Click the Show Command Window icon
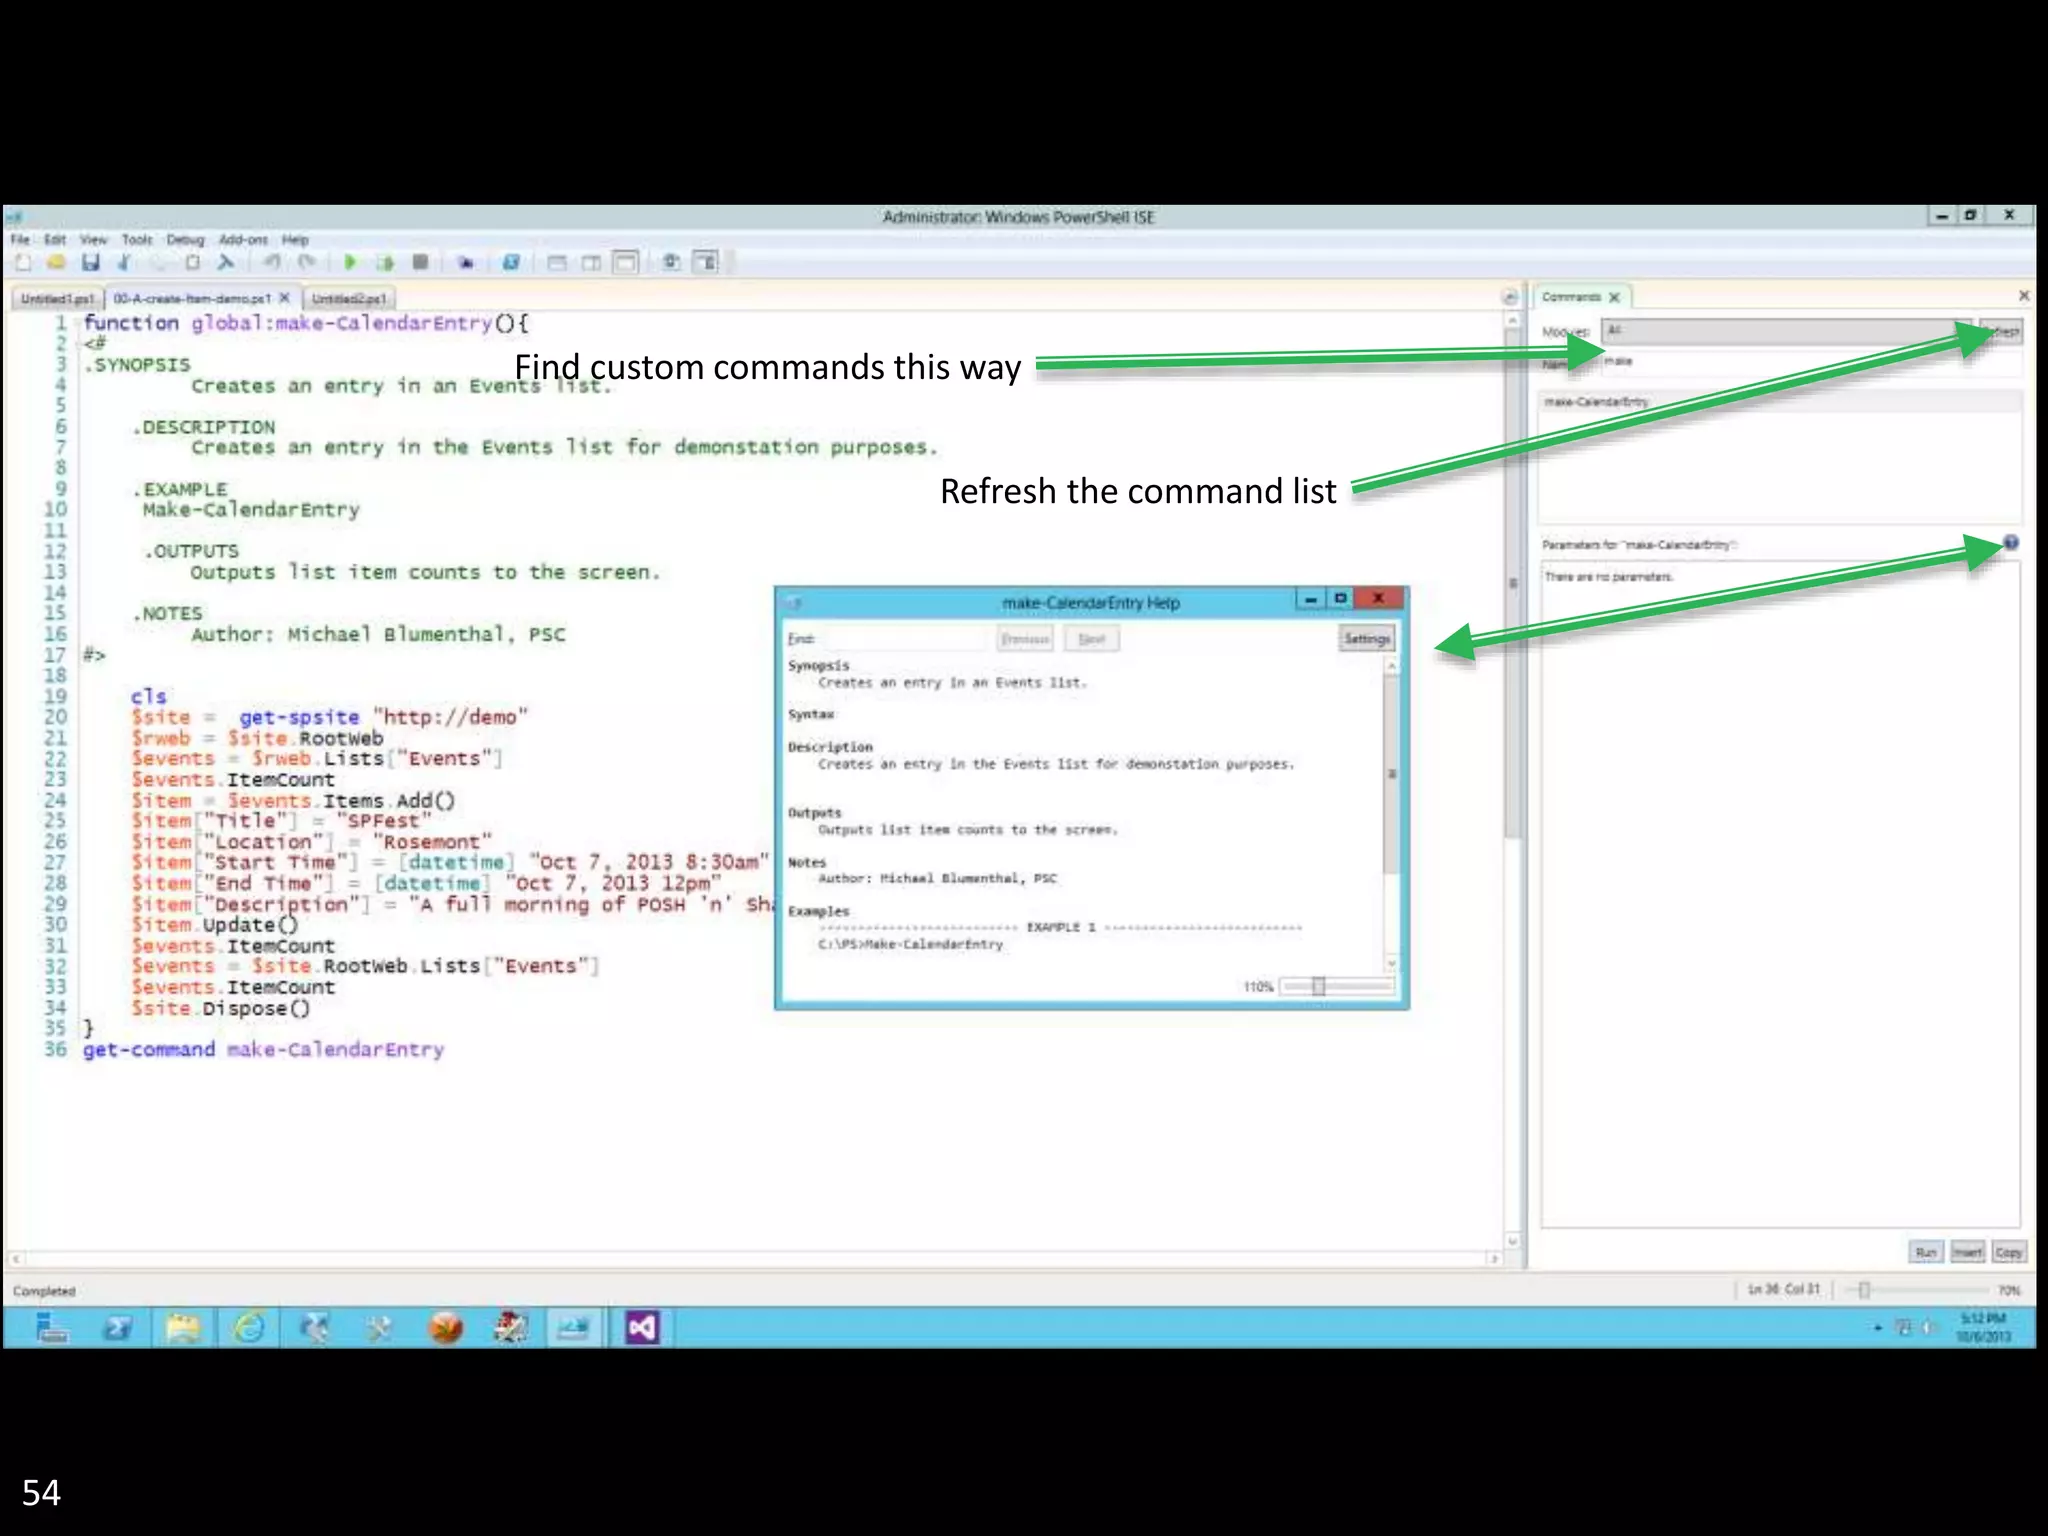 (672, 263)
